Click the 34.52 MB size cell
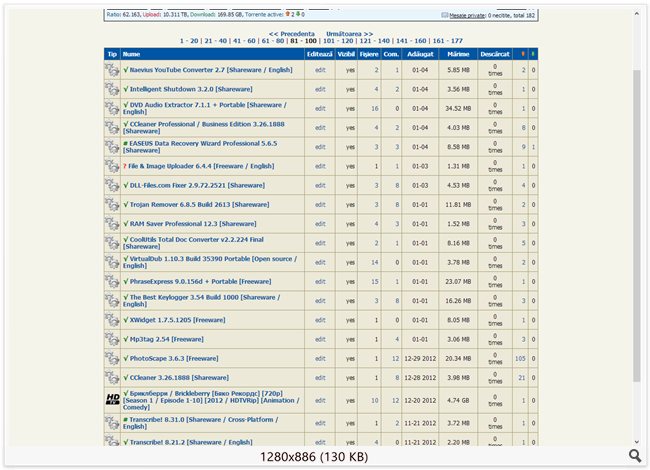 point(458,108)
